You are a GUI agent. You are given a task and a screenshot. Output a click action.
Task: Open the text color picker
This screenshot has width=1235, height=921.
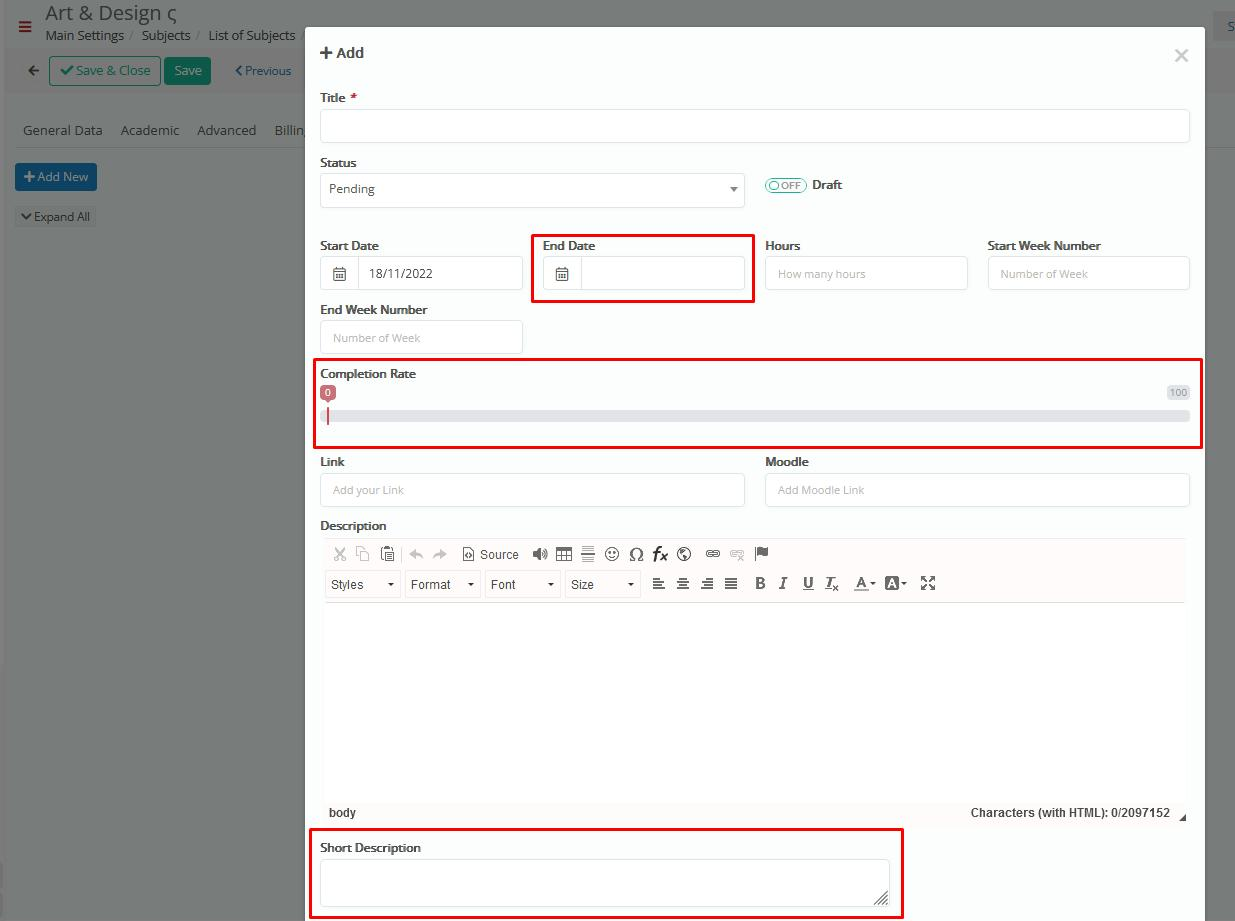864,584
